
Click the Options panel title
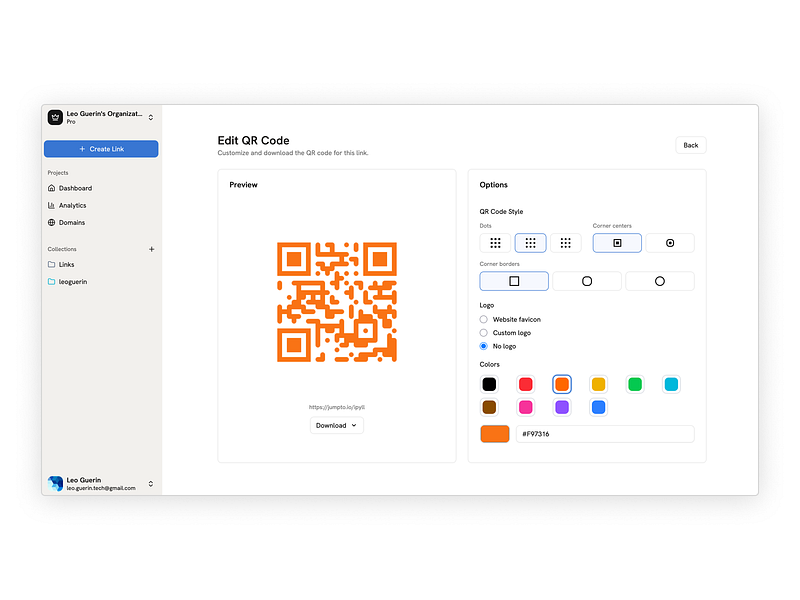(x=493, y=185)
